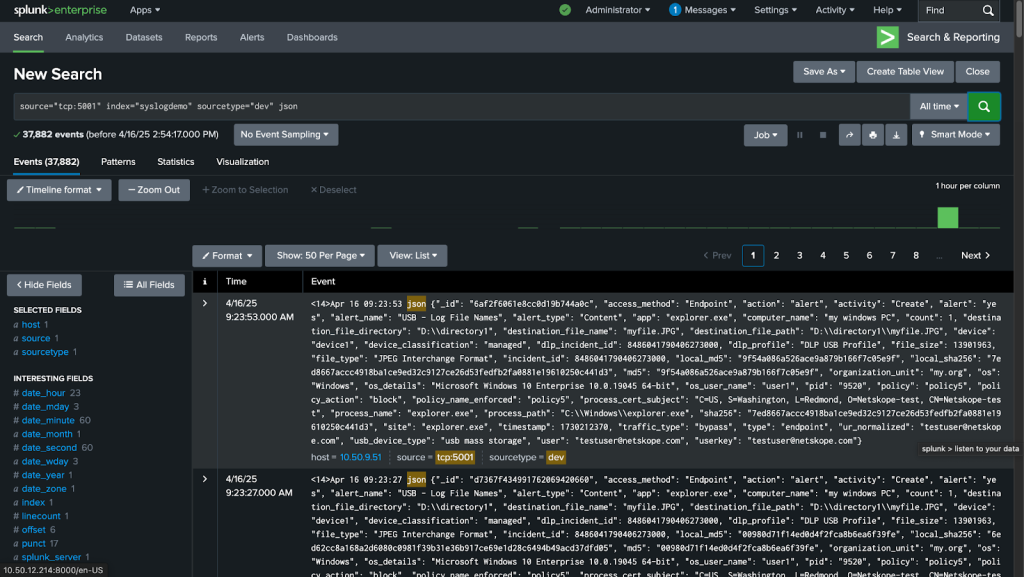
Task: Click the Create Table View button
Action: 904,72
